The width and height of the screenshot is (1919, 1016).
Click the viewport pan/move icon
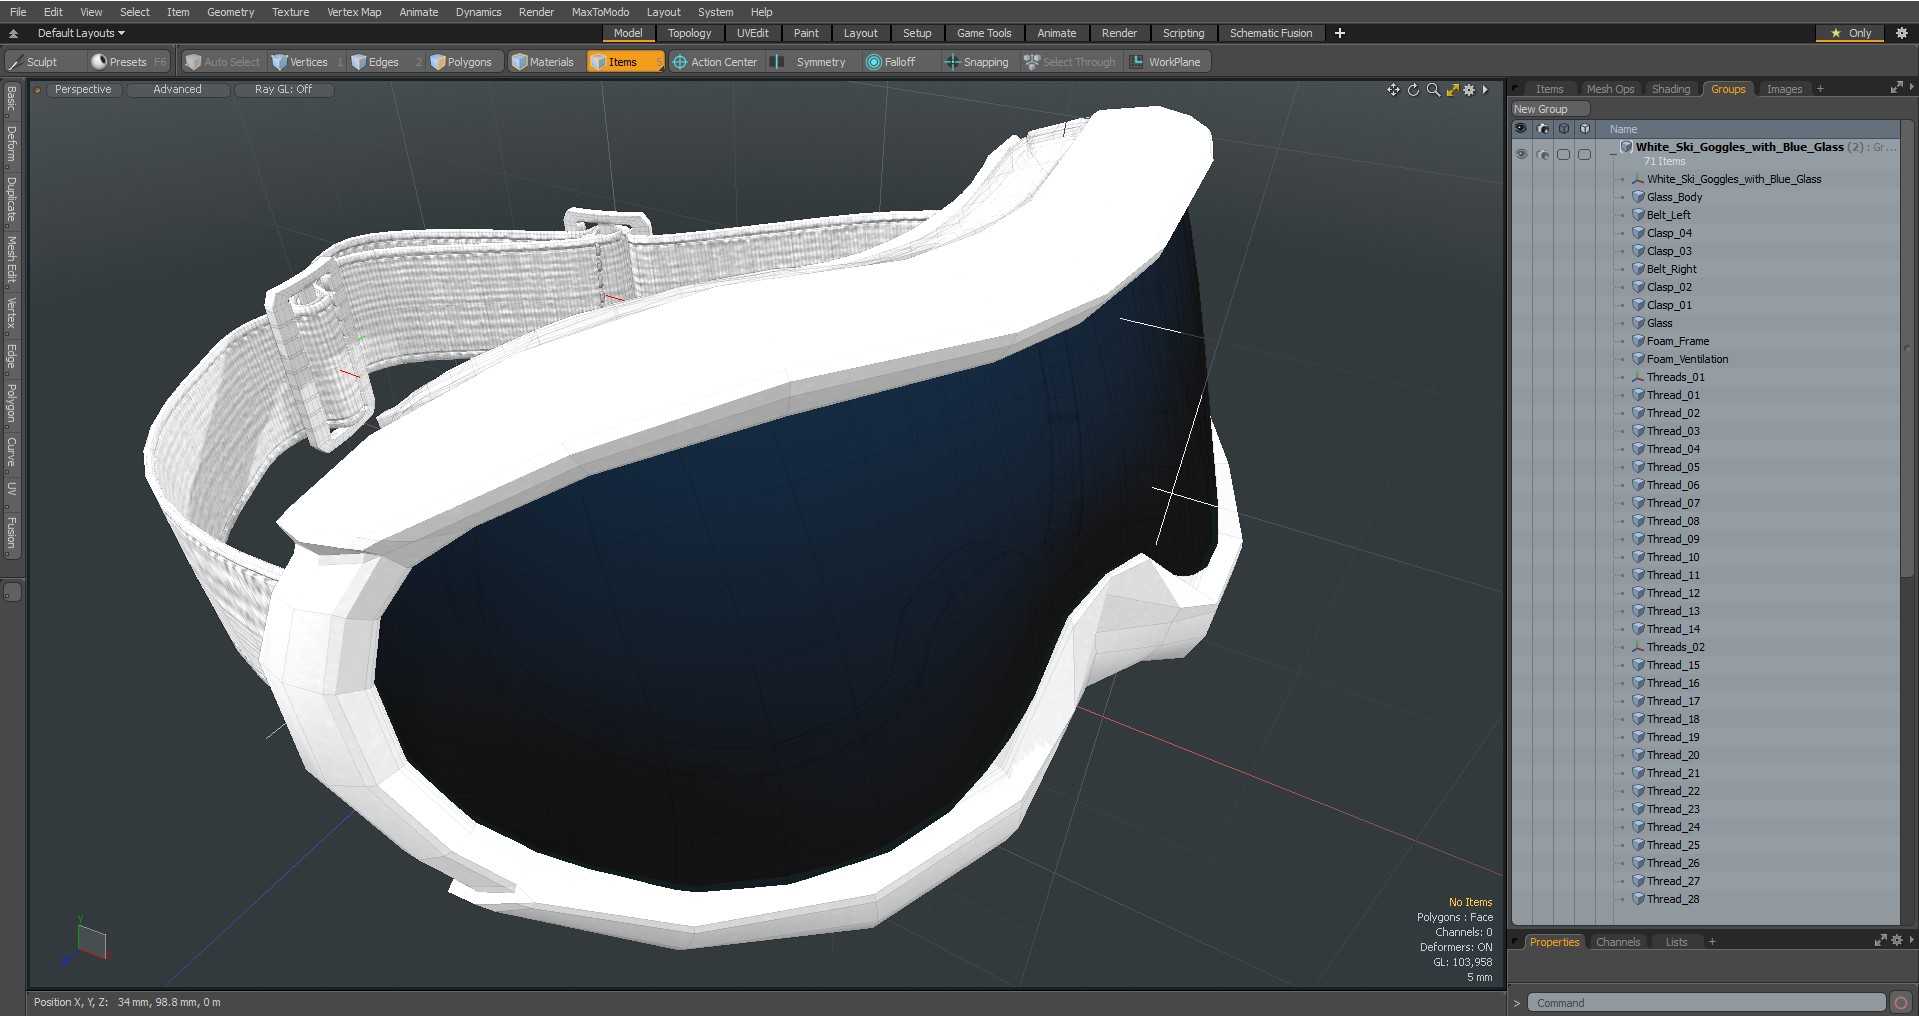pos(1393,90)
